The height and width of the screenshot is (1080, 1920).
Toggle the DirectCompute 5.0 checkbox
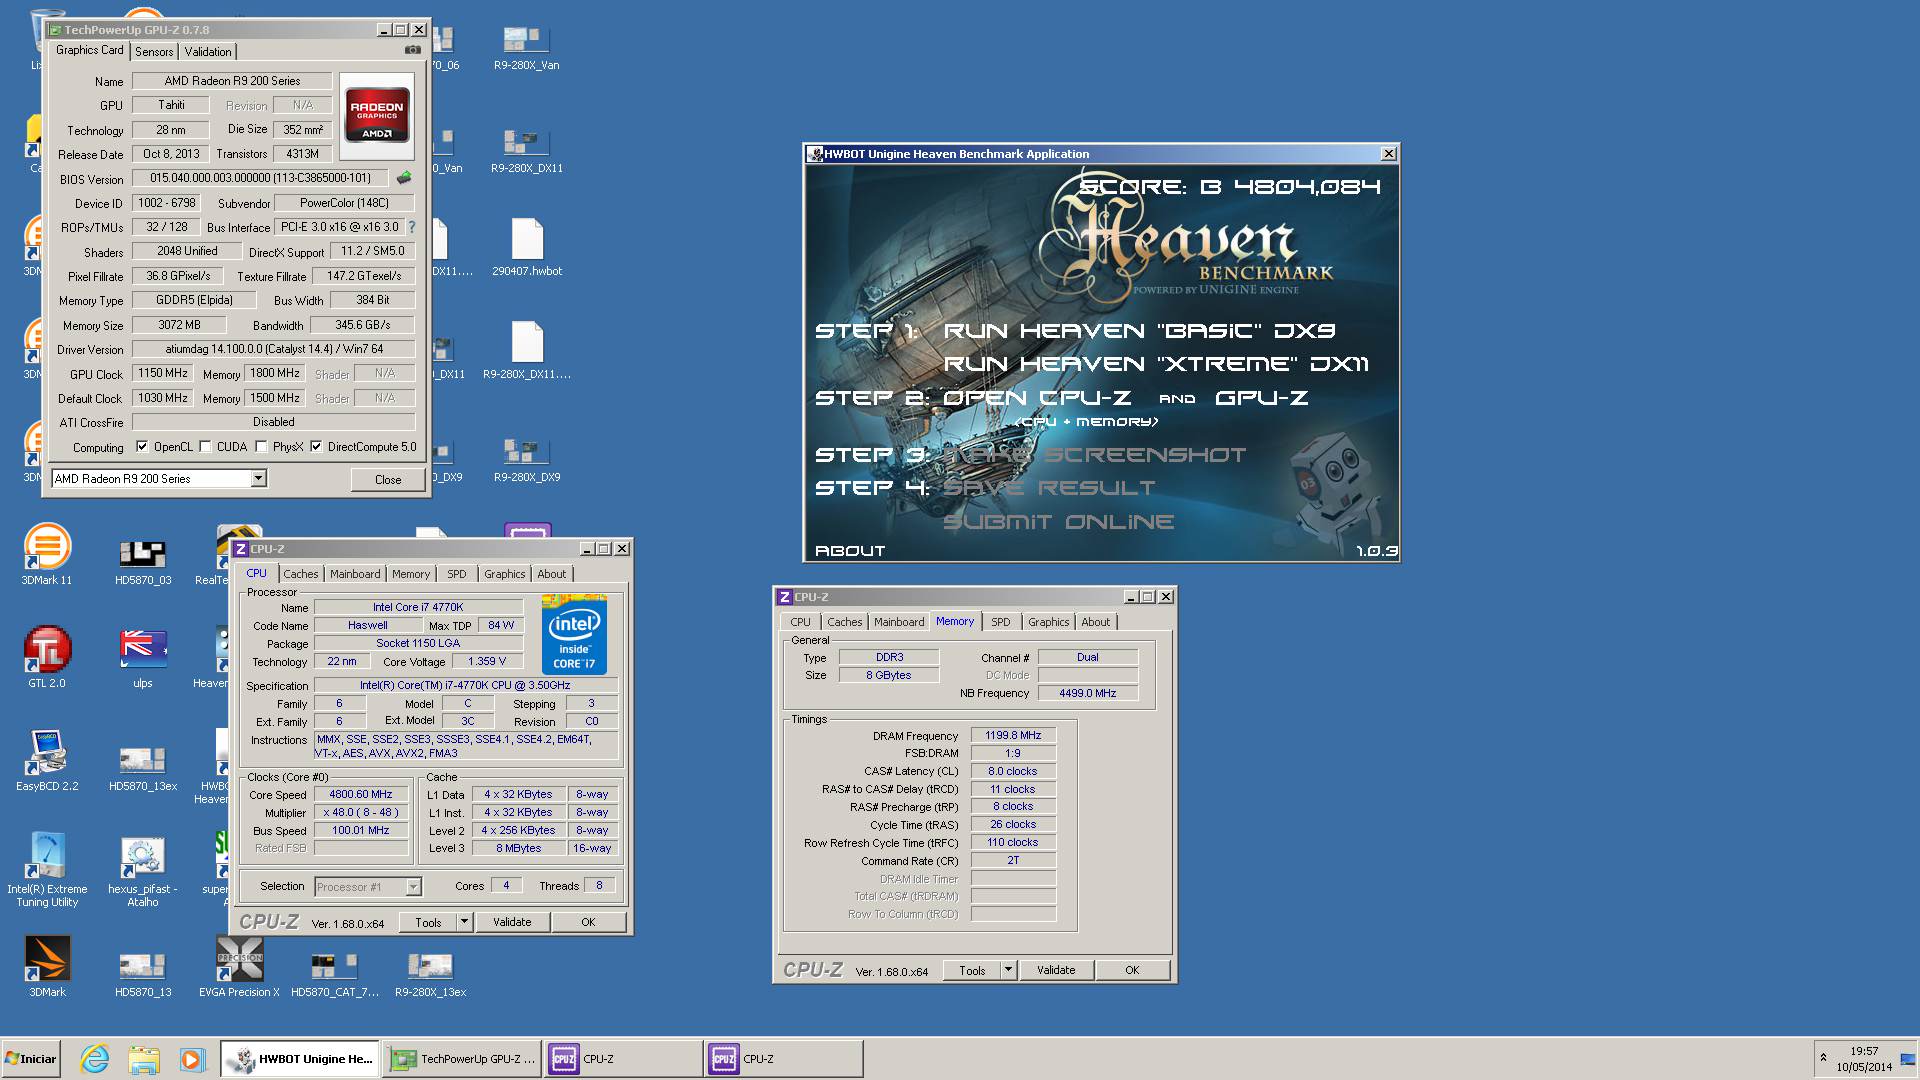[x=317, y=447]
